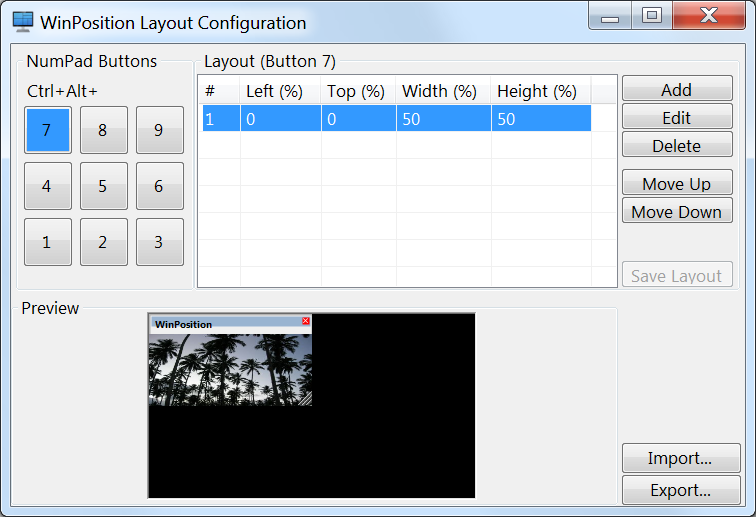Image resolution: width=756 pixels, height=517 pixels.
Task: Click the WinPosition monitor app icon
Action: [23, 22]
